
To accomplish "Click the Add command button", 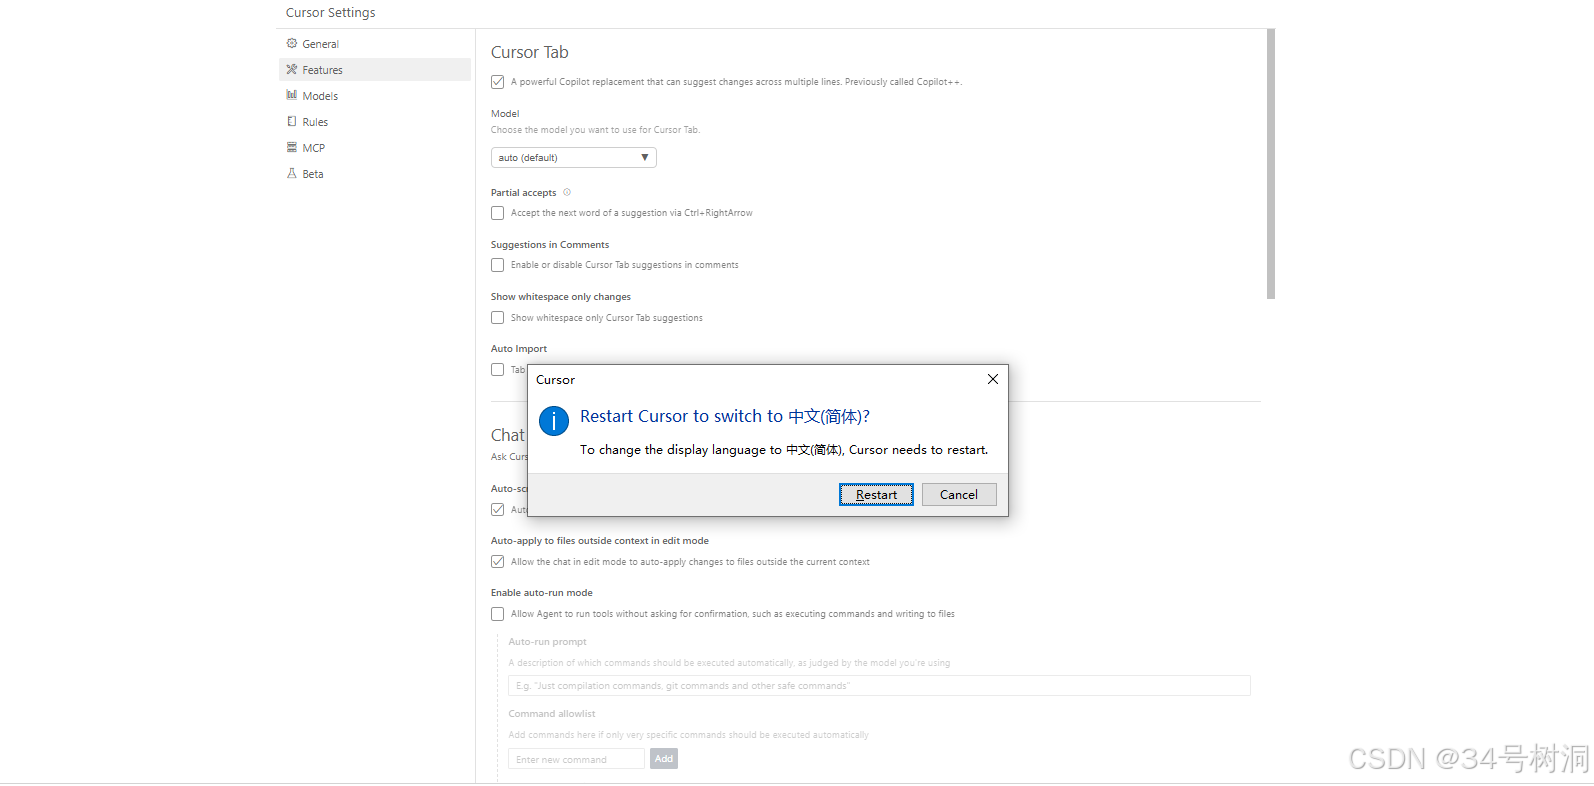I will point(664,759).
